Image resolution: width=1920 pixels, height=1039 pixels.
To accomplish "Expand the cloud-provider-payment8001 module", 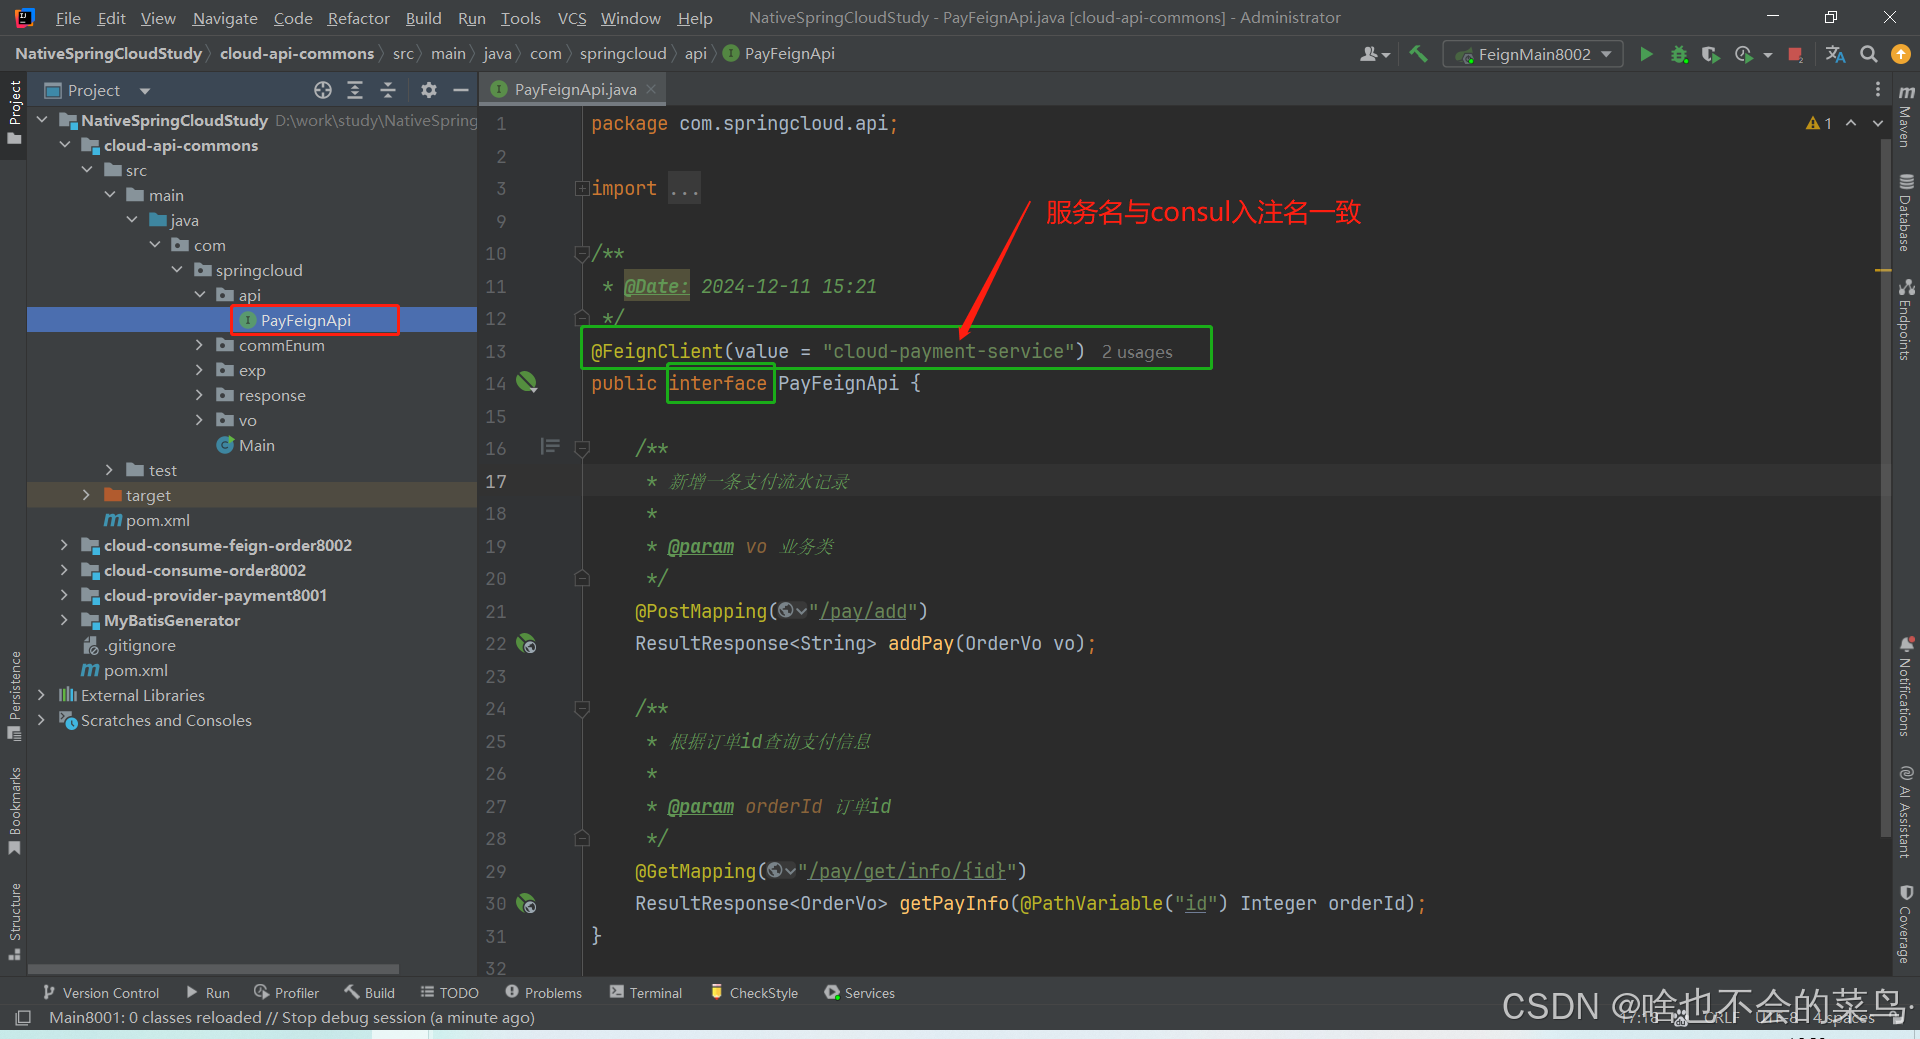I will coord(64,595).
